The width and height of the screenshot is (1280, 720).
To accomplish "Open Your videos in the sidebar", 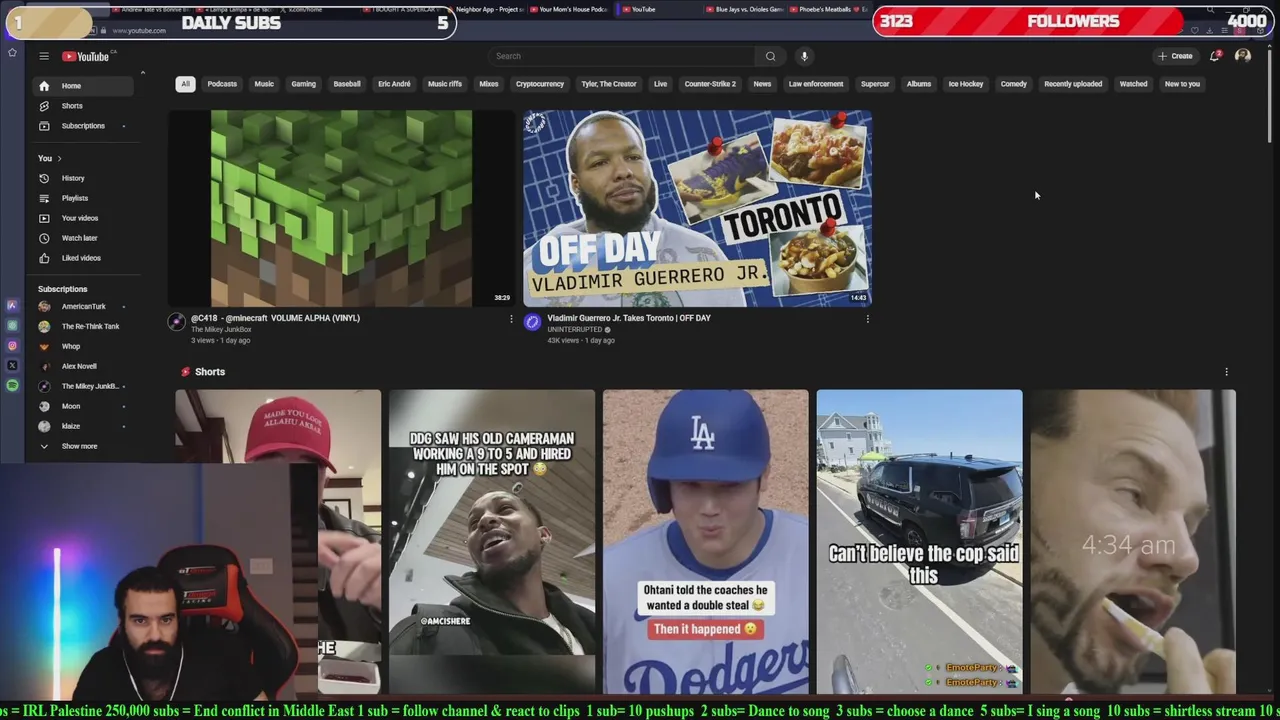I will click(84, 218).
